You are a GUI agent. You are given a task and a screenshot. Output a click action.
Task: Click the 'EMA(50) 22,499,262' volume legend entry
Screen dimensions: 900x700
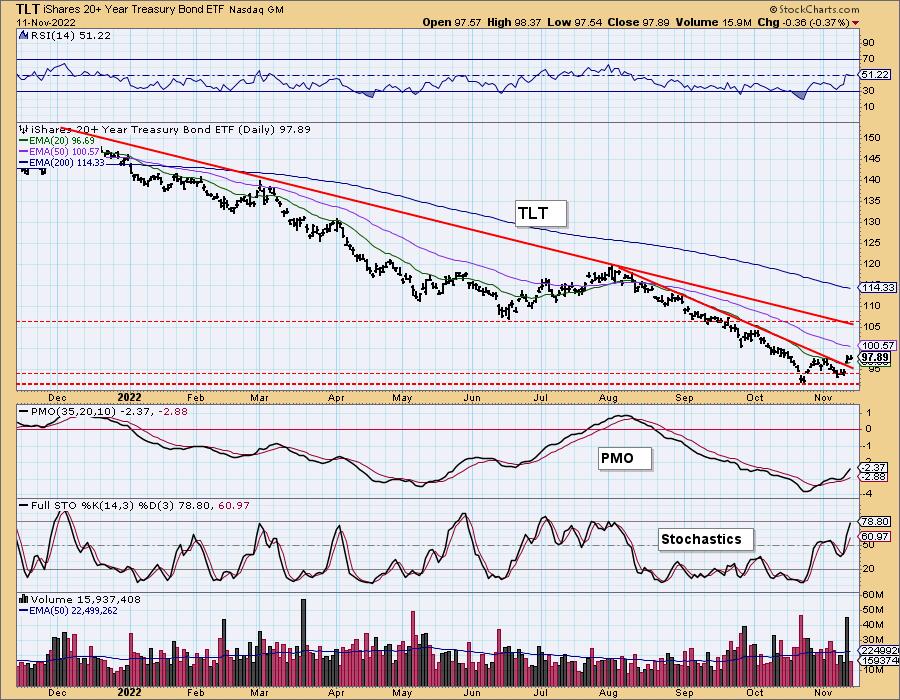pyautogui.click(x=73, y=610)
